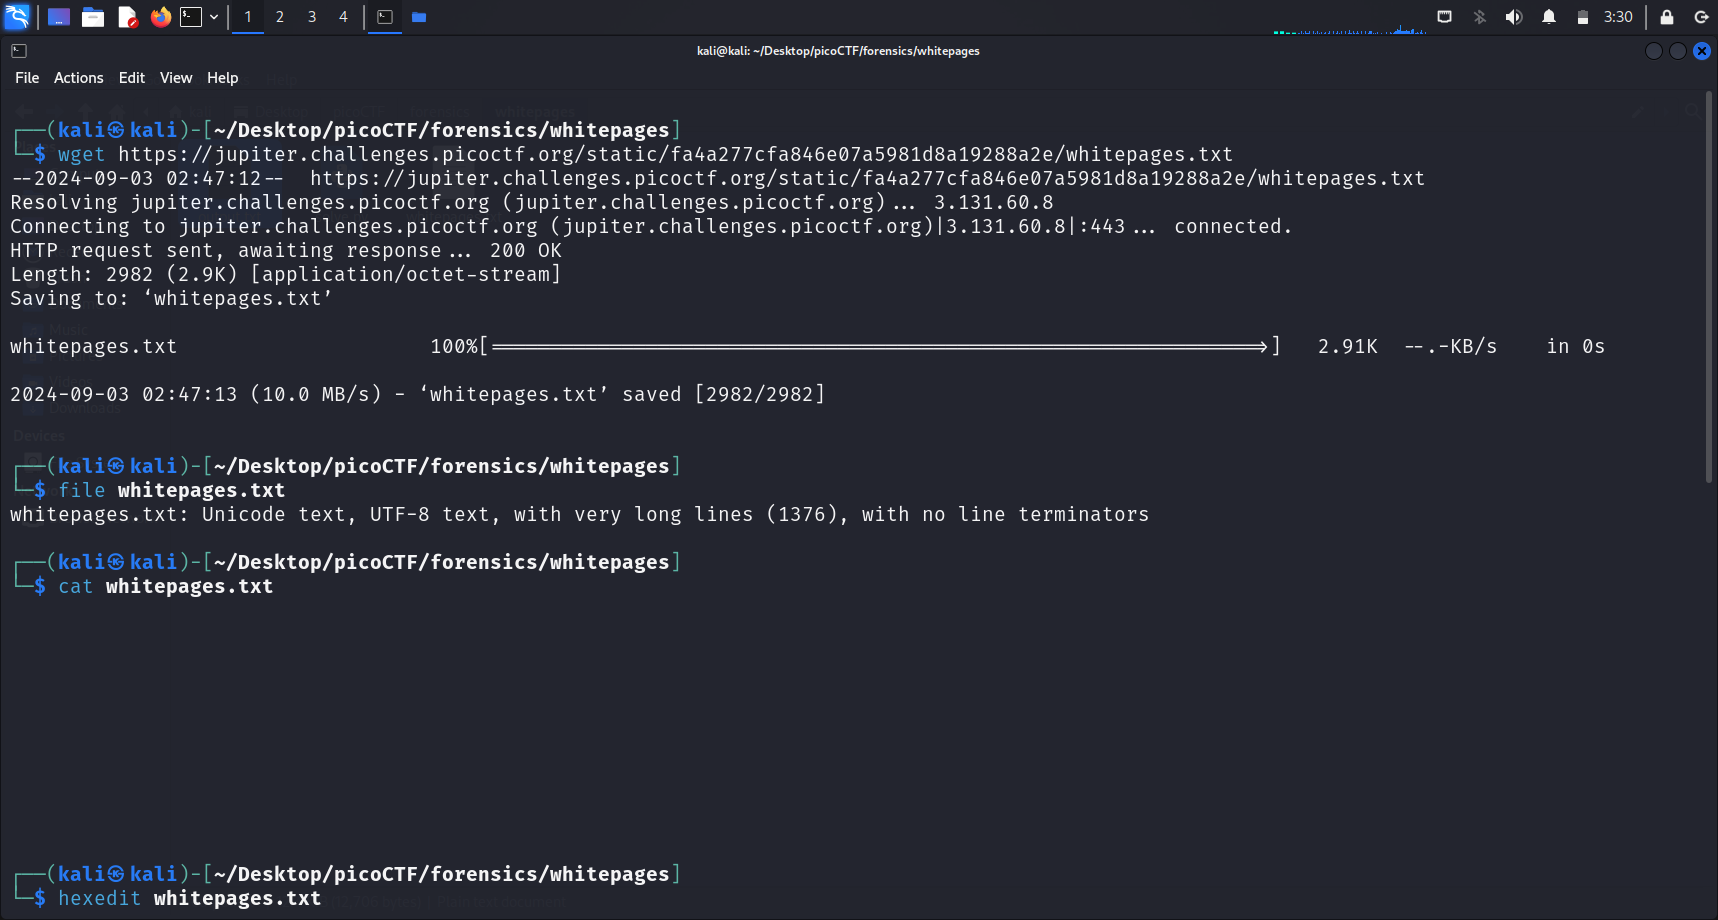Open the File menu
This screenshot has height=920, width=1718.
pyautogui.click(x=27, y=78)
